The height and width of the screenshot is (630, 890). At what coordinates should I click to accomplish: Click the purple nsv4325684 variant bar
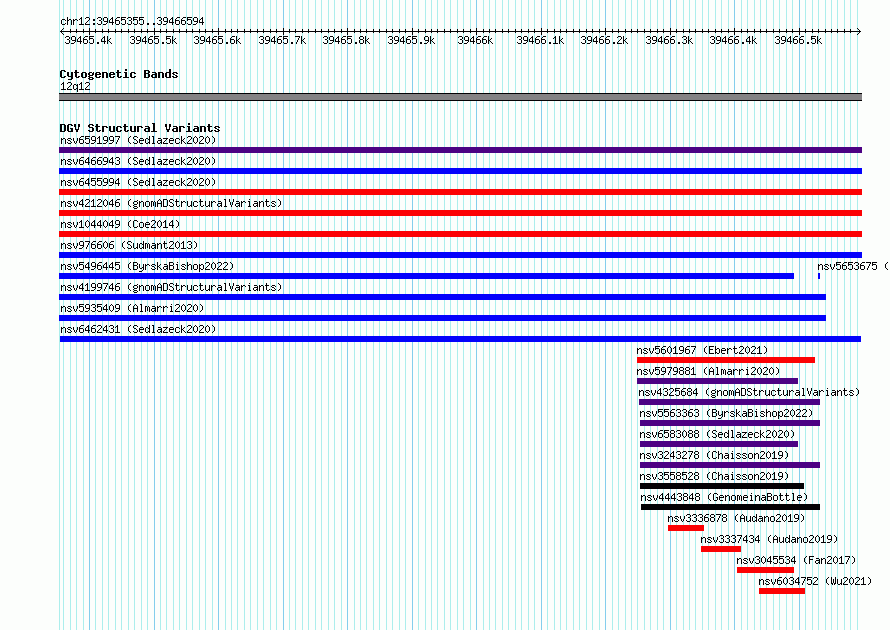729,402
